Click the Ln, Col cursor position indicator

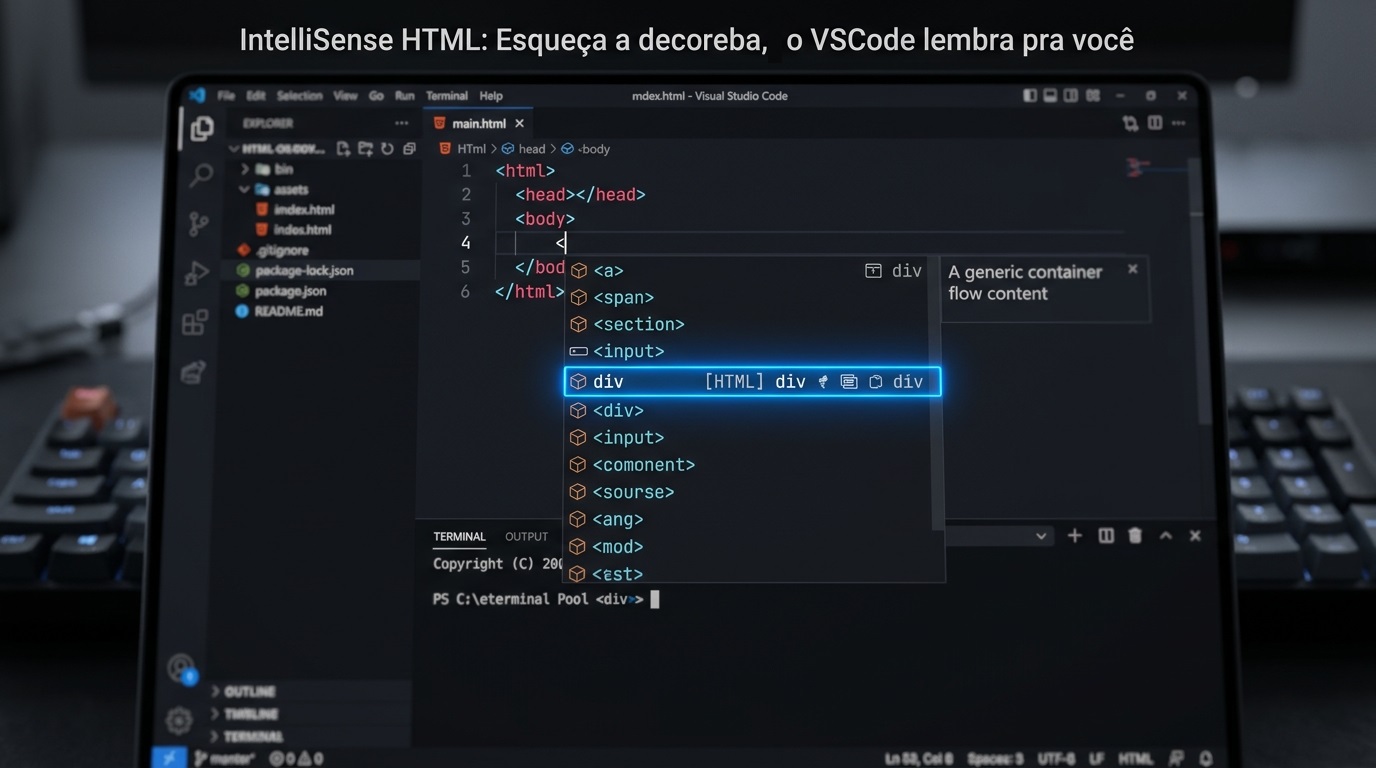(919, 759)
